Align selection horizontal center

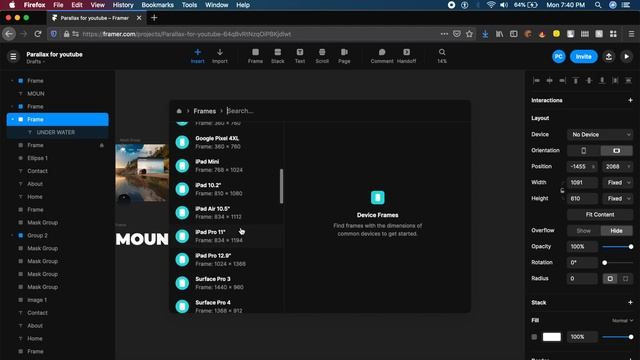(549, 81)
